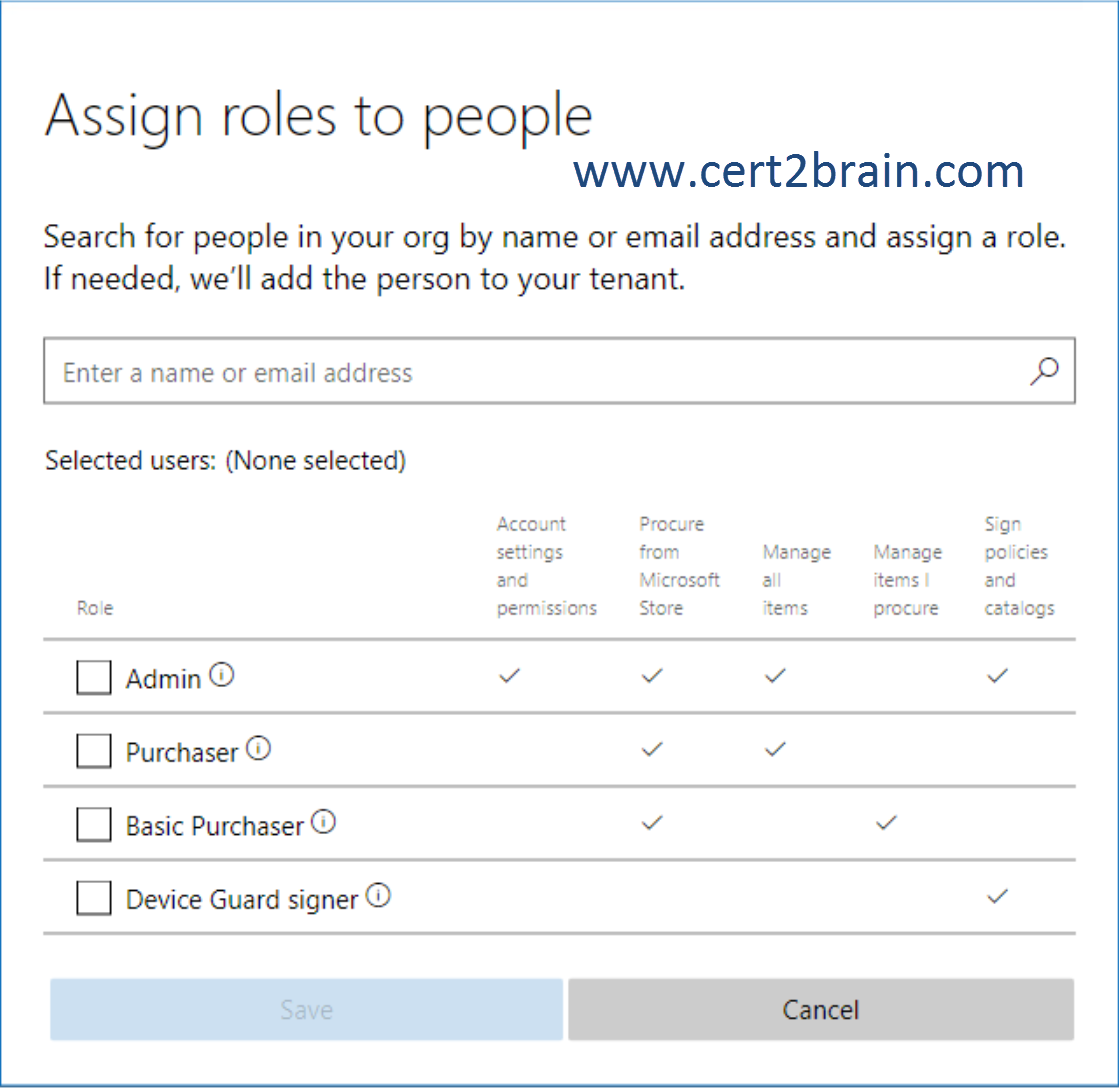
Task: Click the Role column header
Action: tap(95, 608)
